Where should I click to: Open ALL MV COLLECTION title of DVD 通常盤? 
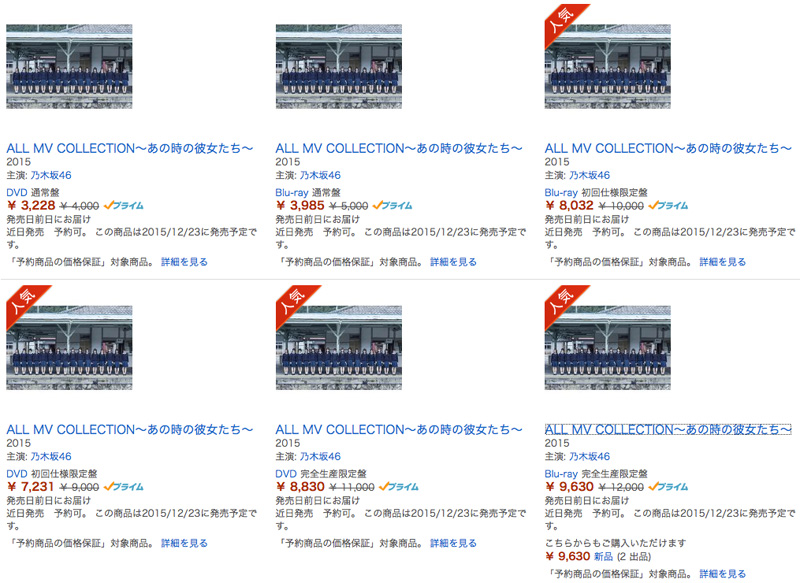click(x=130, y=148)
